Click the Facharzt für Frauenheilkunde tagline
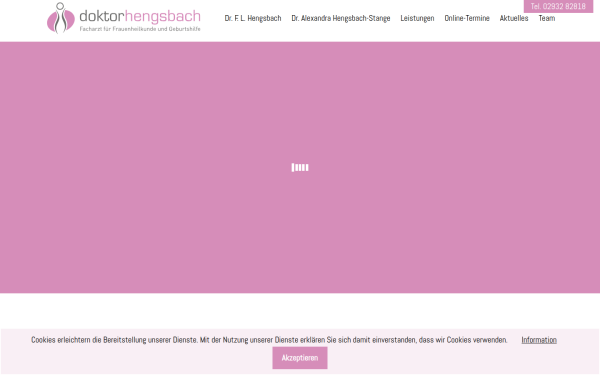This screenshot has height=375, width=600. pyautogui.click(x=140, y=29)
